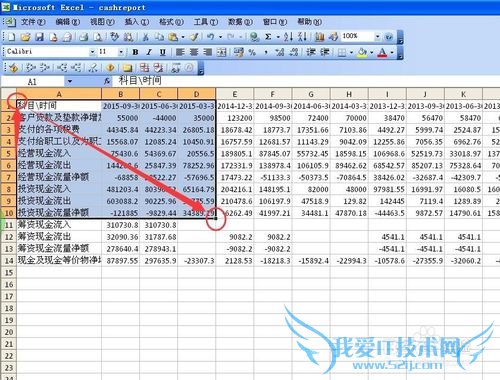This screenshot has height=380, width=500.
Task: Select cell containing 筹资现金流入
Action: click(59, 225)
